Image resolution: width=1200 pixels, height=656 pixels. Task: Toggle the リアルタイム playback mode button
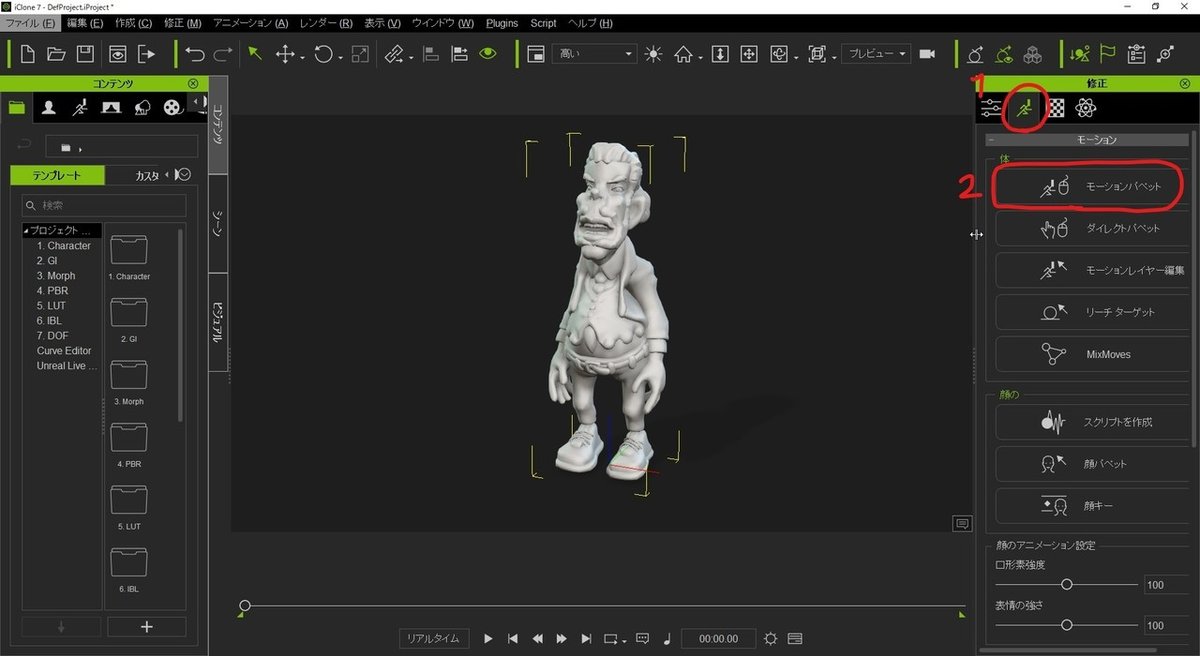point(434,638)
